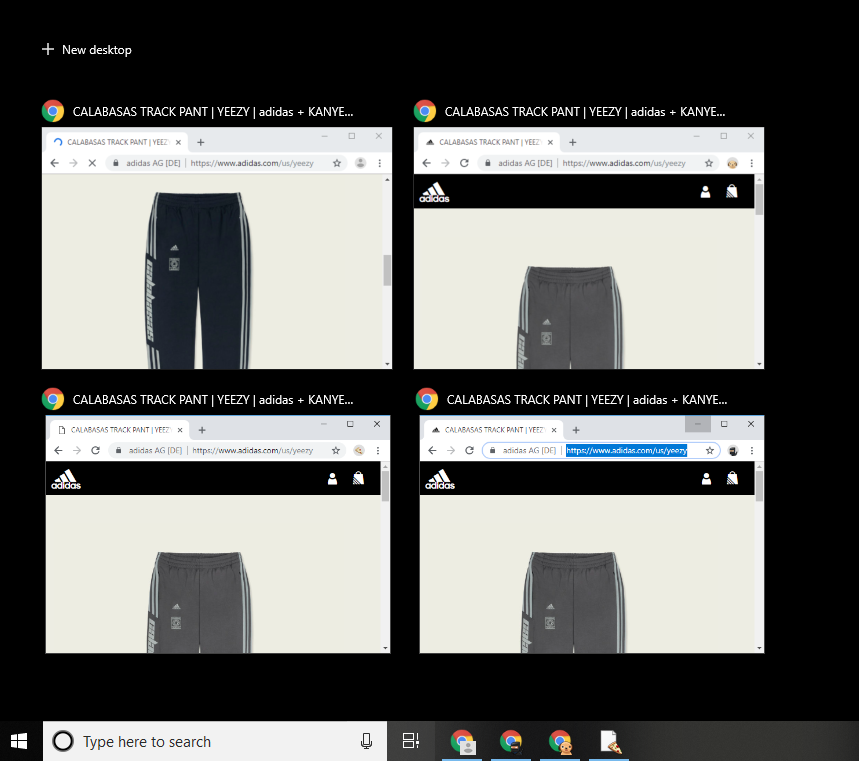Viewport: 859px width, 761px height.
Task: Click the scrollbar in the navy pants window
Action: 386,270
